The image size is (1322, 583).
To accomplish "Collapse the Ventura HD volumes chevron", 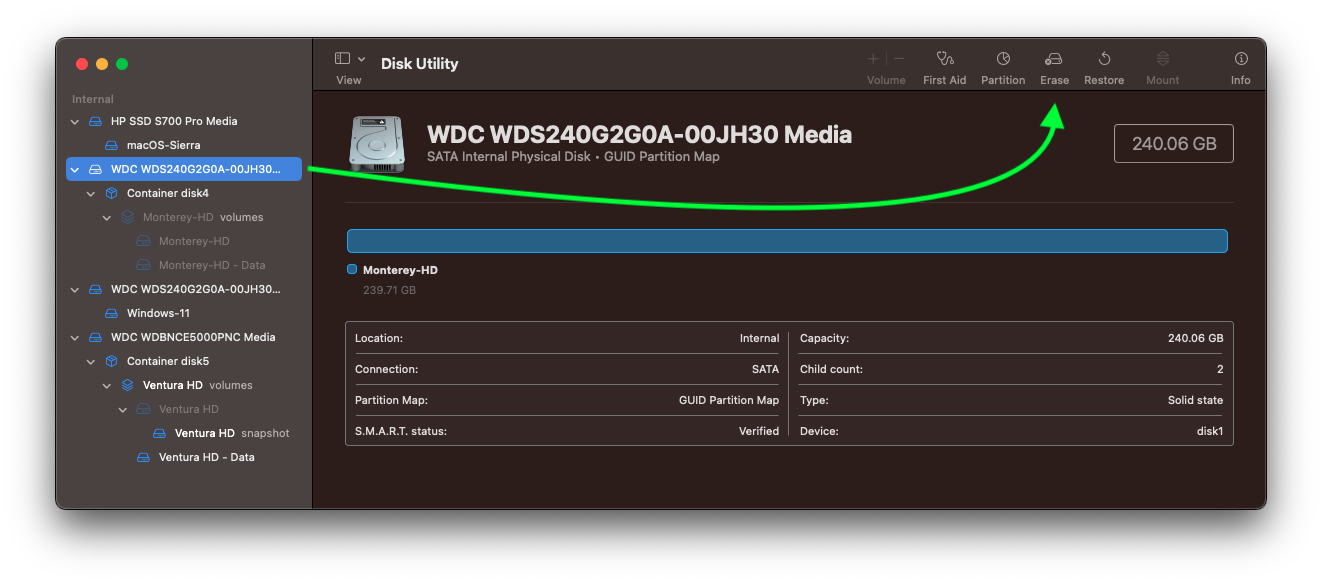I will click(x=107, y=385).
